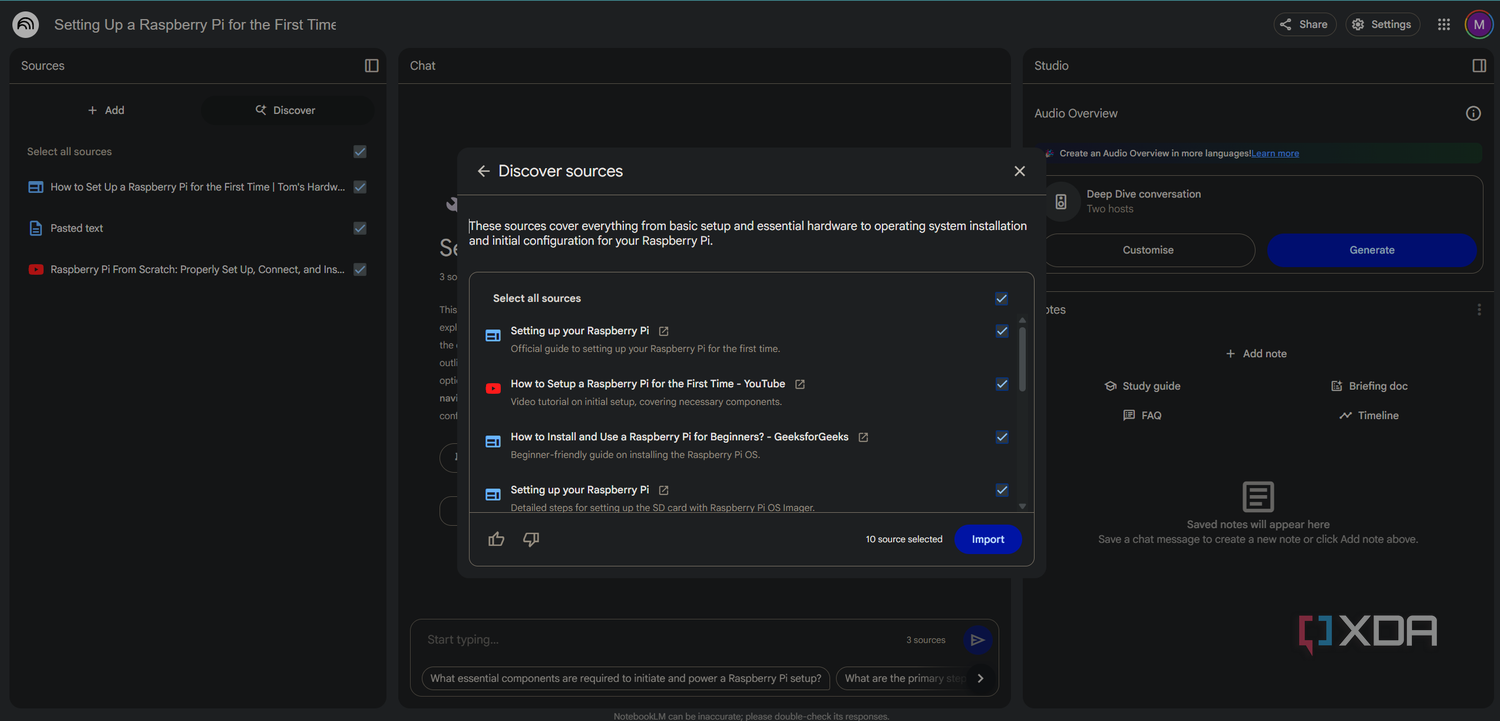Image resolution: width=1500 pixels, height=721 pixels.
Task: Open Briefing doc in Studio
Action: (x=1369, y=386)
